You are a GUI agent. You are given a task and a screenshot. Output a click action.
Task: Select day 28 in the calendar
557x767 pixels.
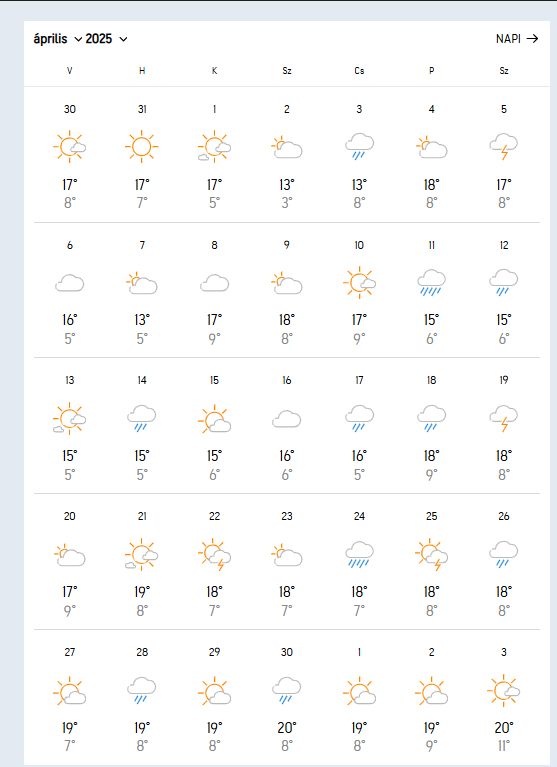click(x=142, y=652)
